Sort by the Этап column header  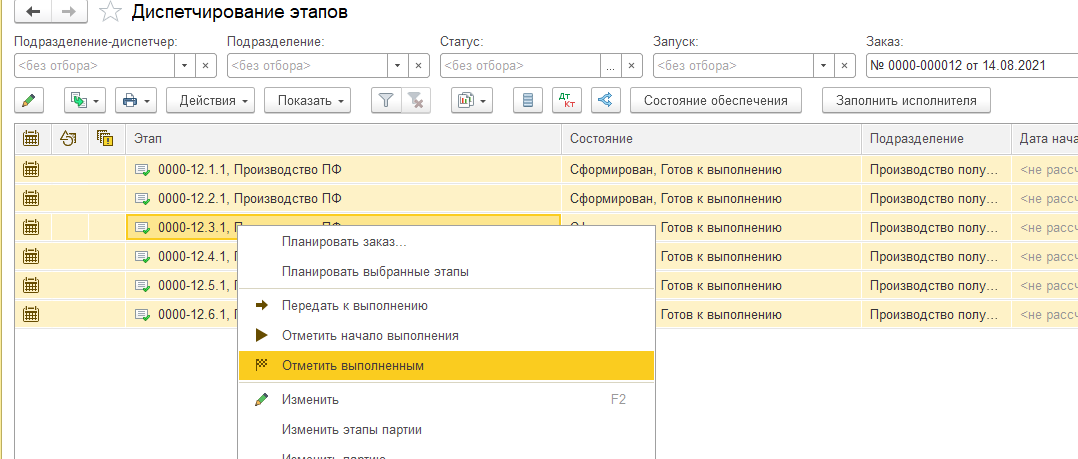tap(343, 139)
